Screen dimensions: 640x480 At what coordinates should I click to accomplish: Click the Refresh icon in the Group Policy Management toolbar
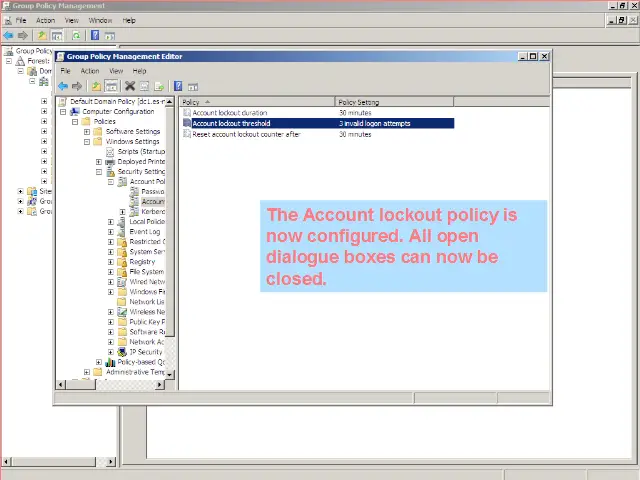click(76, 35)
